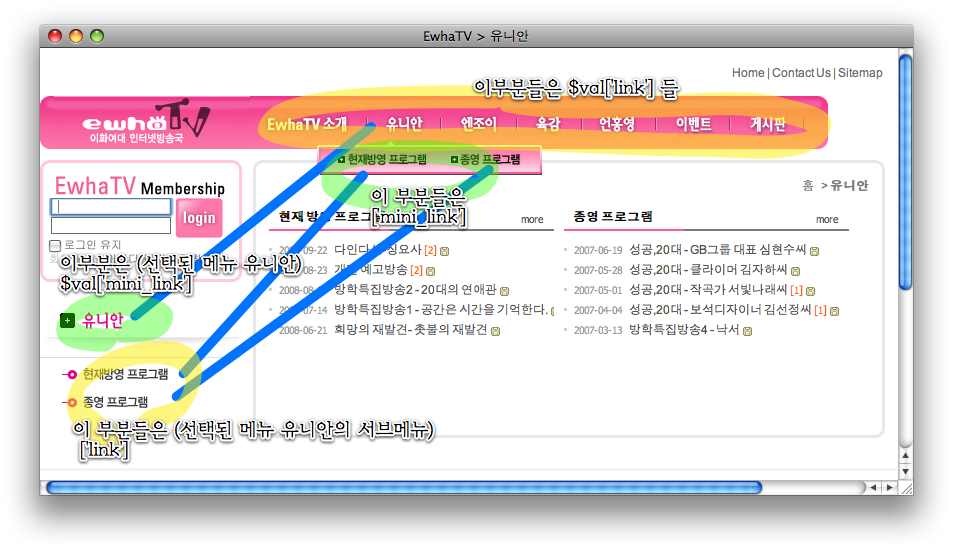Enable the 로그인 유지 checkbox
This screenshot has width=953, height=550.
click(x=55, y=246)
